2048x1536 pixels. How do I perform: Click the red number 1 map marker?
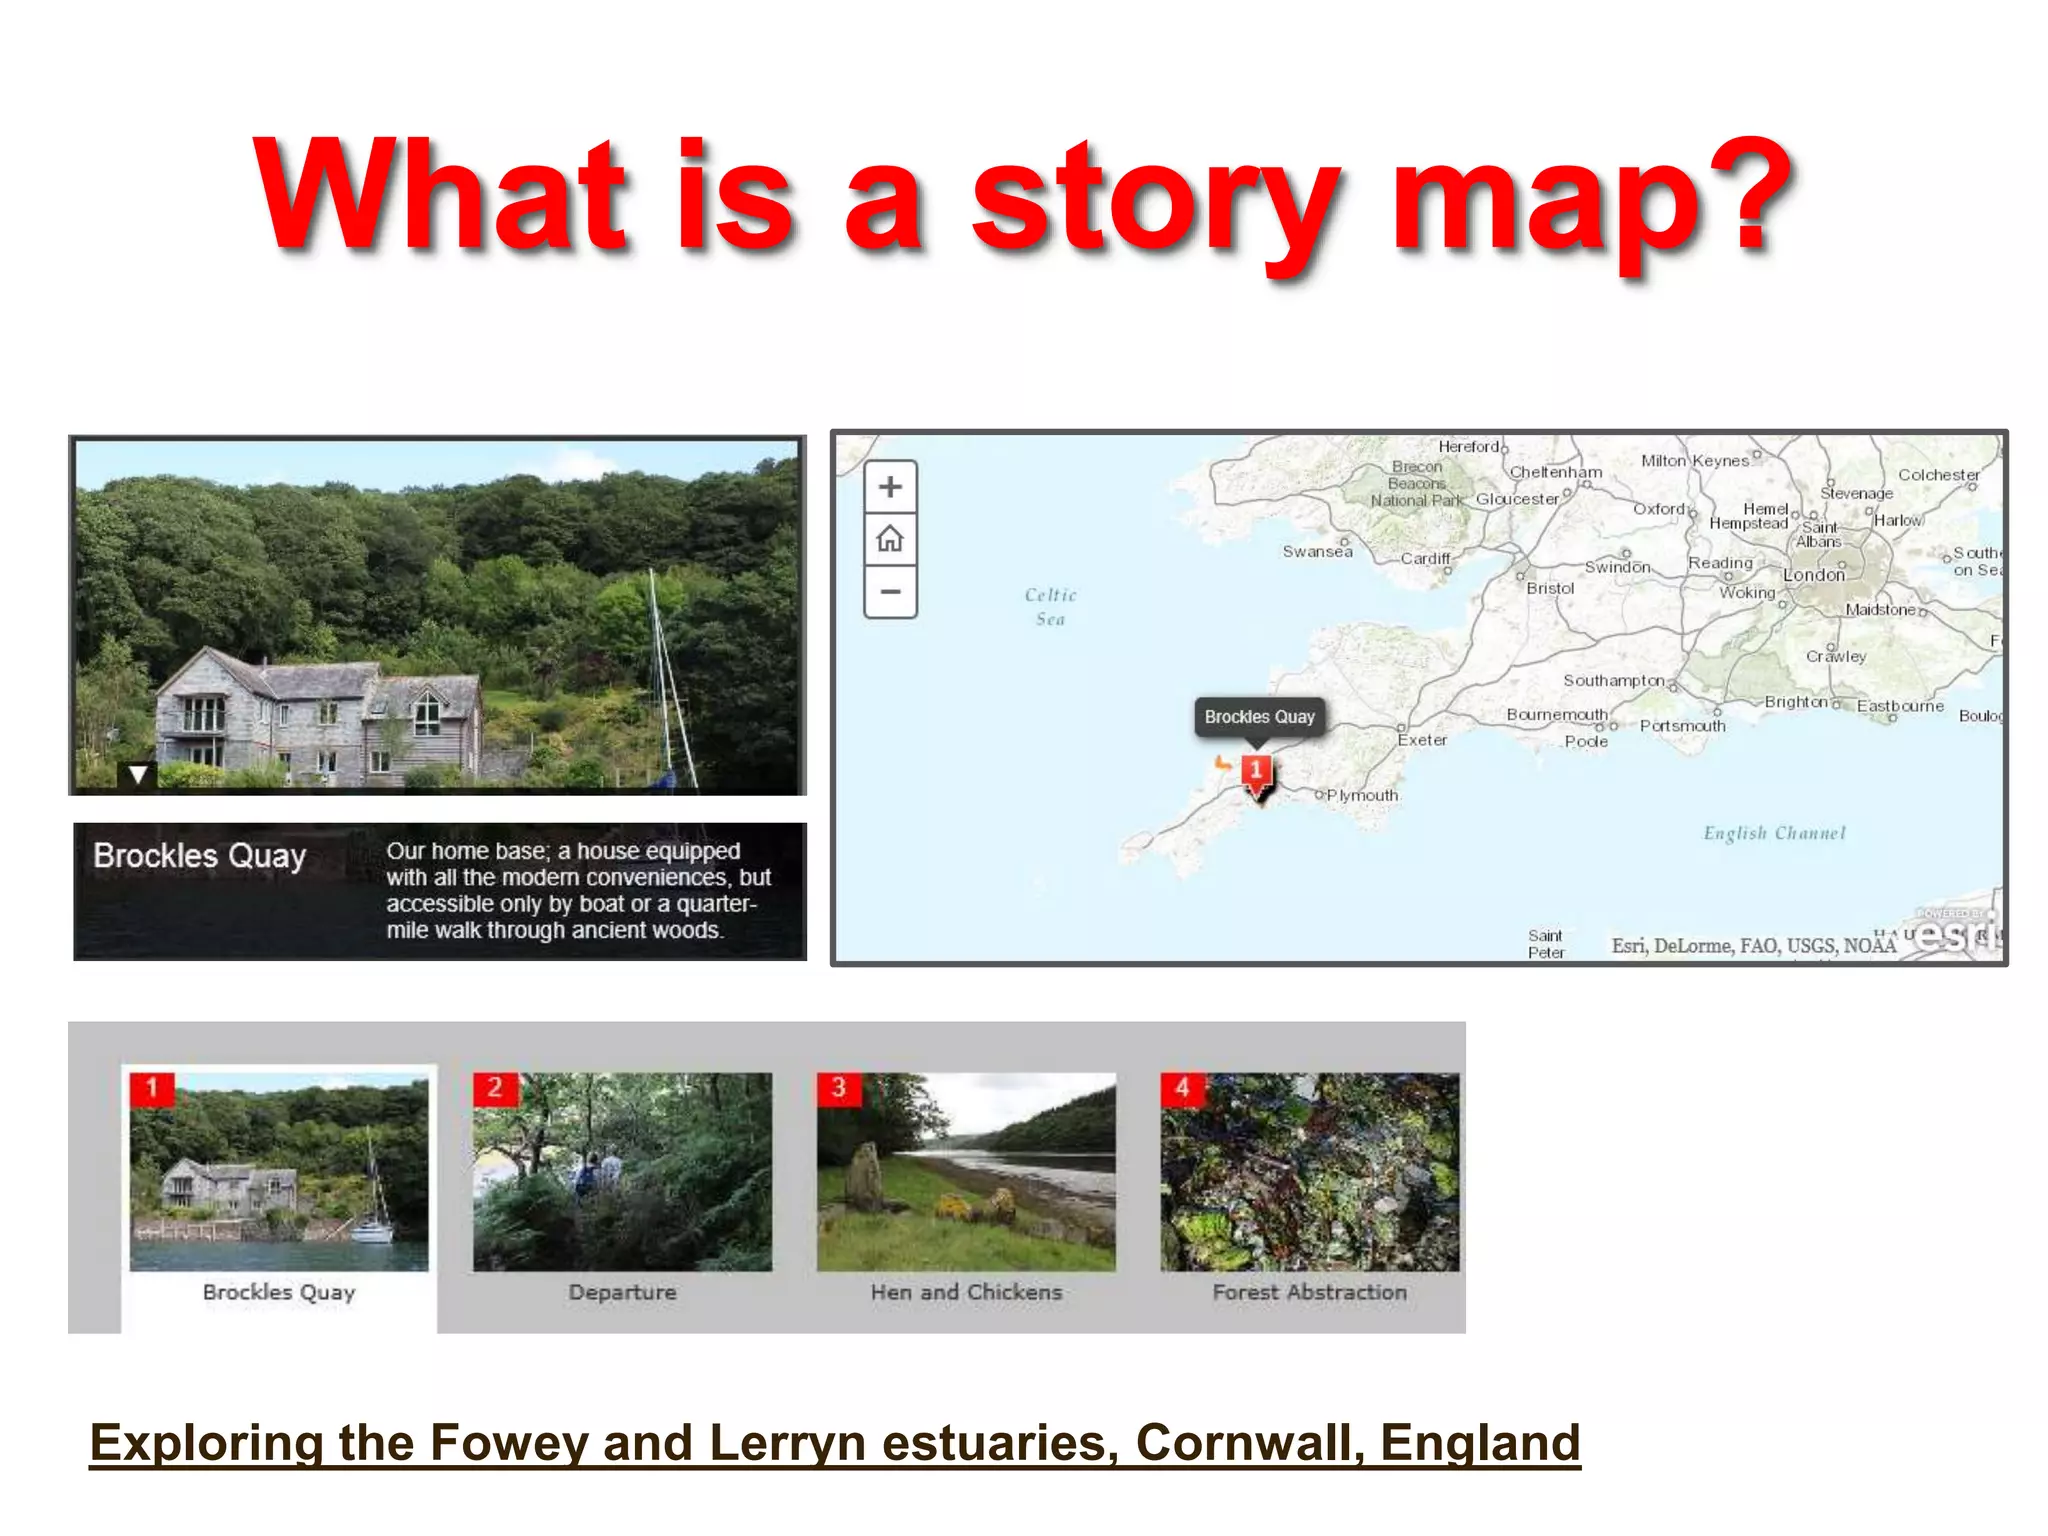(1256, 771)
